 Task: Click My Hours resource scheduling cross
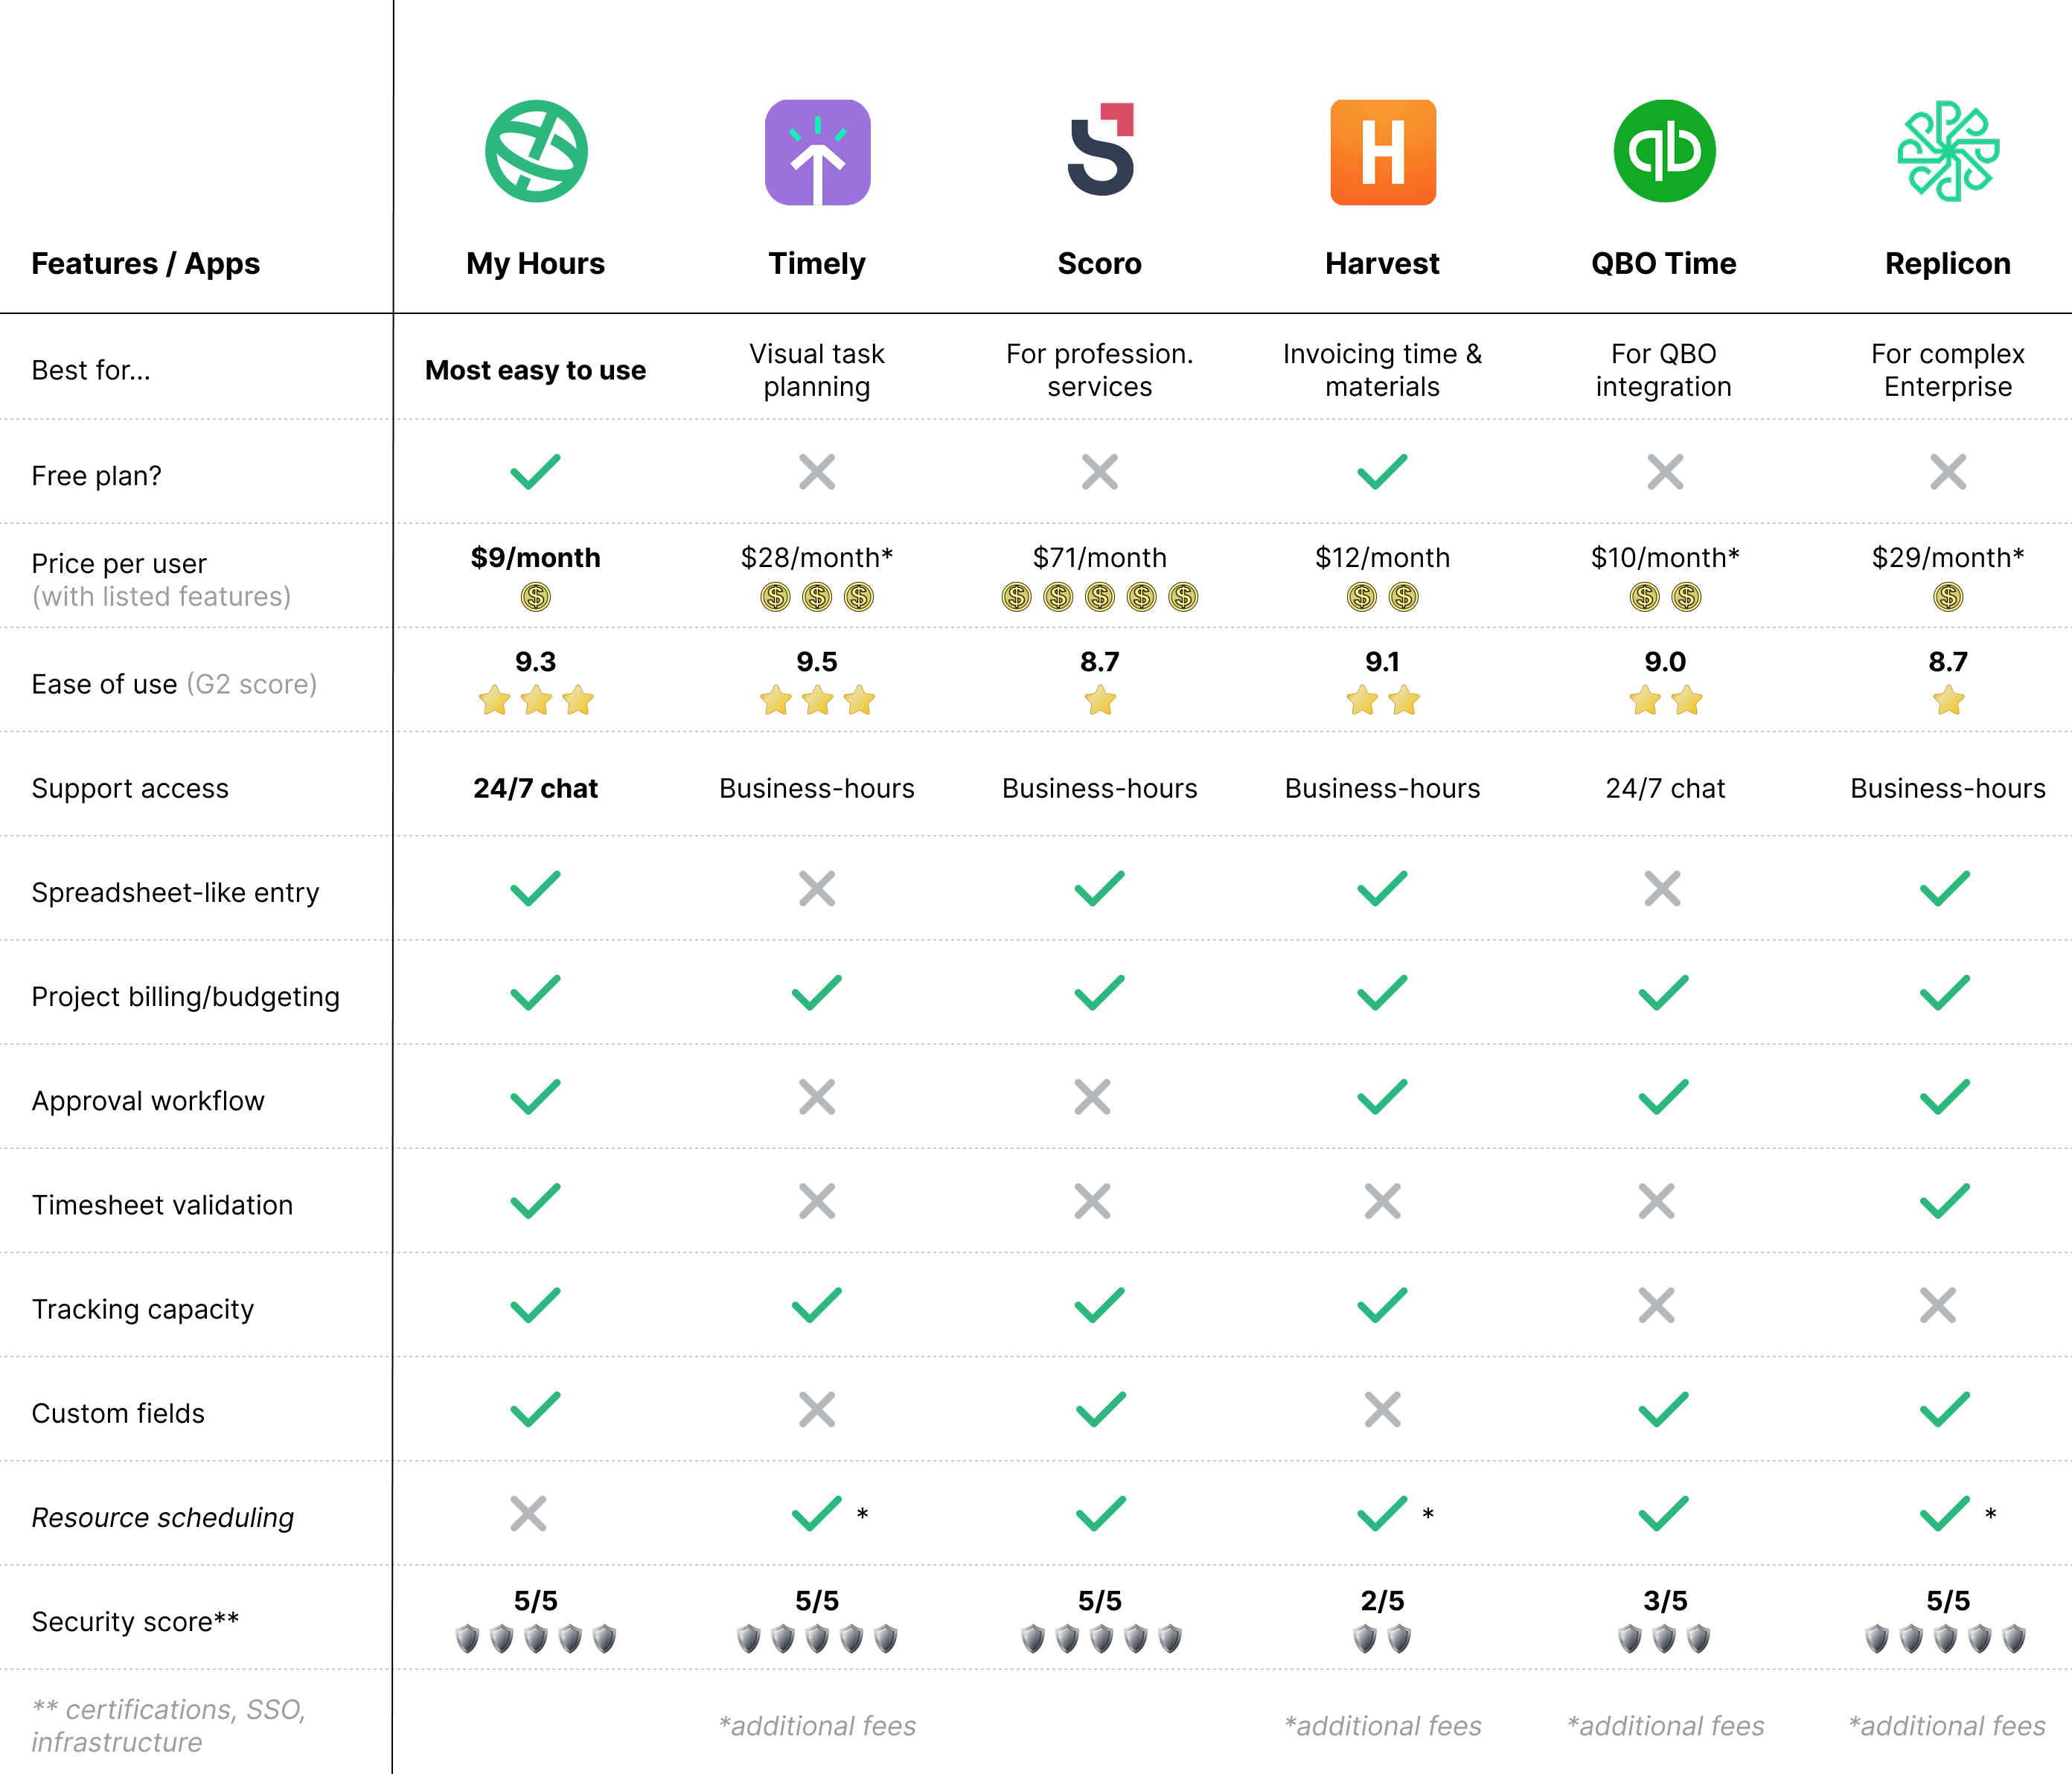[x=528, y=1514]
